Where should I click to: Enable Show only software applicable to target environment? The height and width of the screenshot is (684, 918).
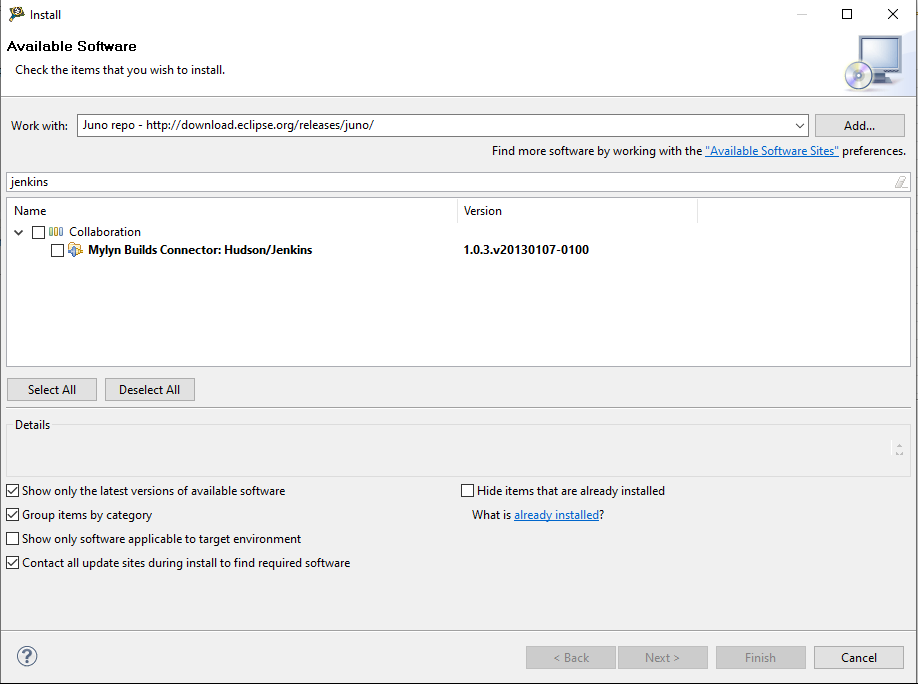coord(12,539)
